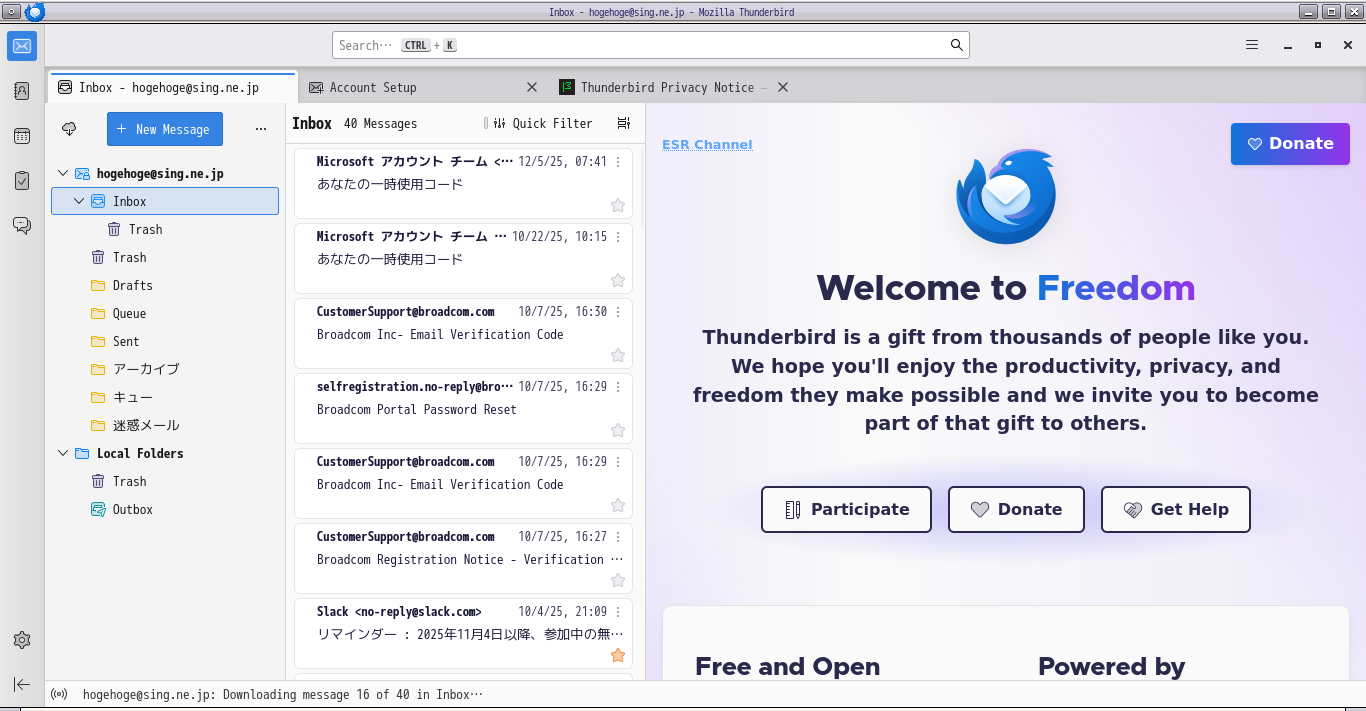Image resolution: width=1366 pixels, height=711 pixels.
Task: Open more options for Password Reset message
Action: [618, 387]
